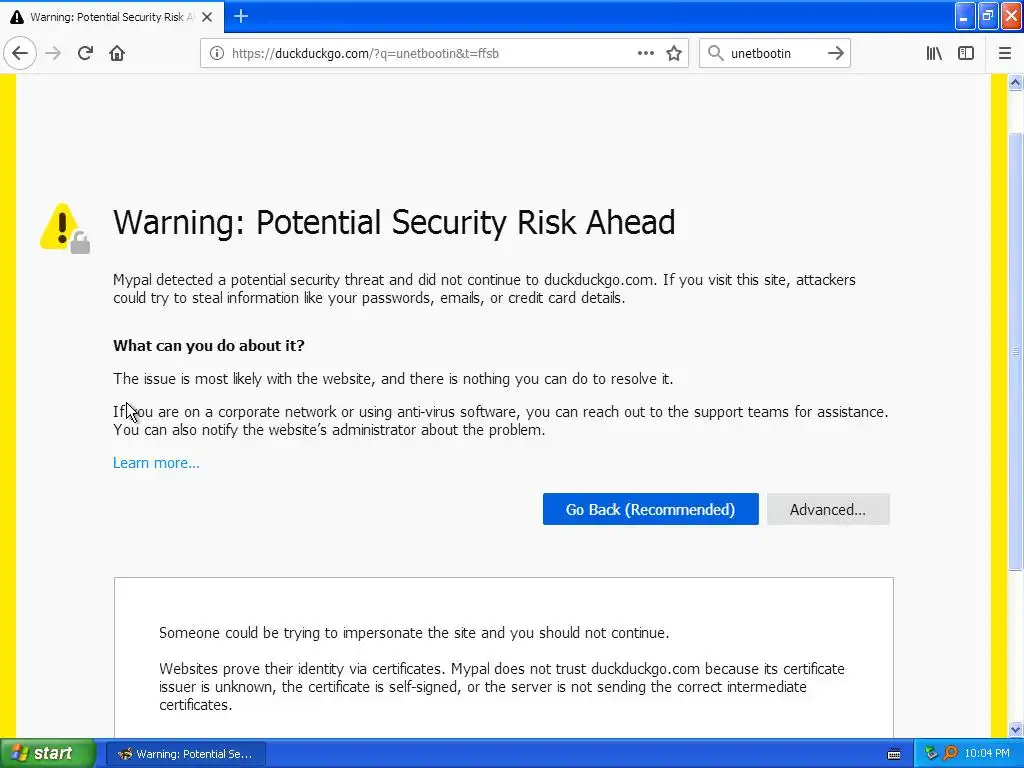Click the scrollbar up arrow
Viewport: 1024px width, 768px height.
(1016, 82)
